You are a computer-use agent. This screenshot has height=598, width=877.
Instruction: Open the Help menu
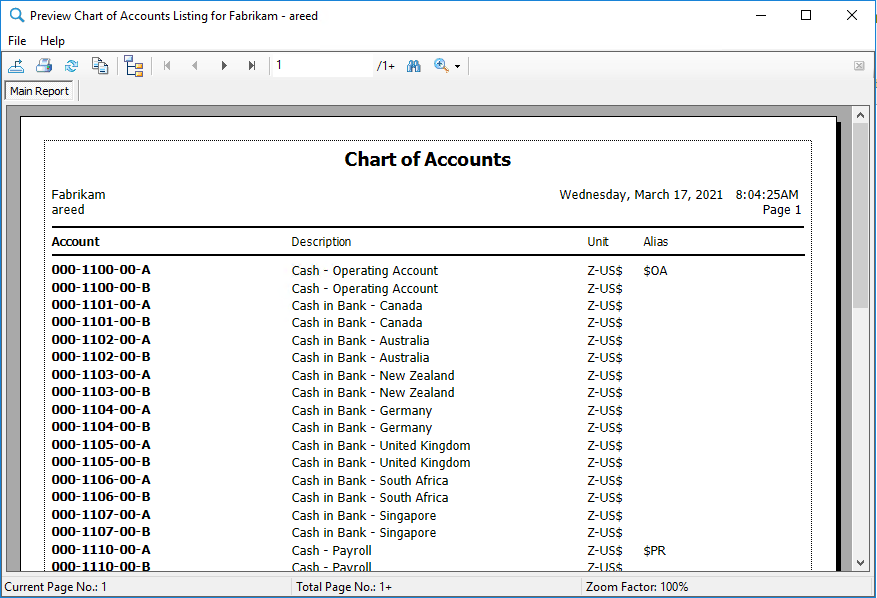52,41
